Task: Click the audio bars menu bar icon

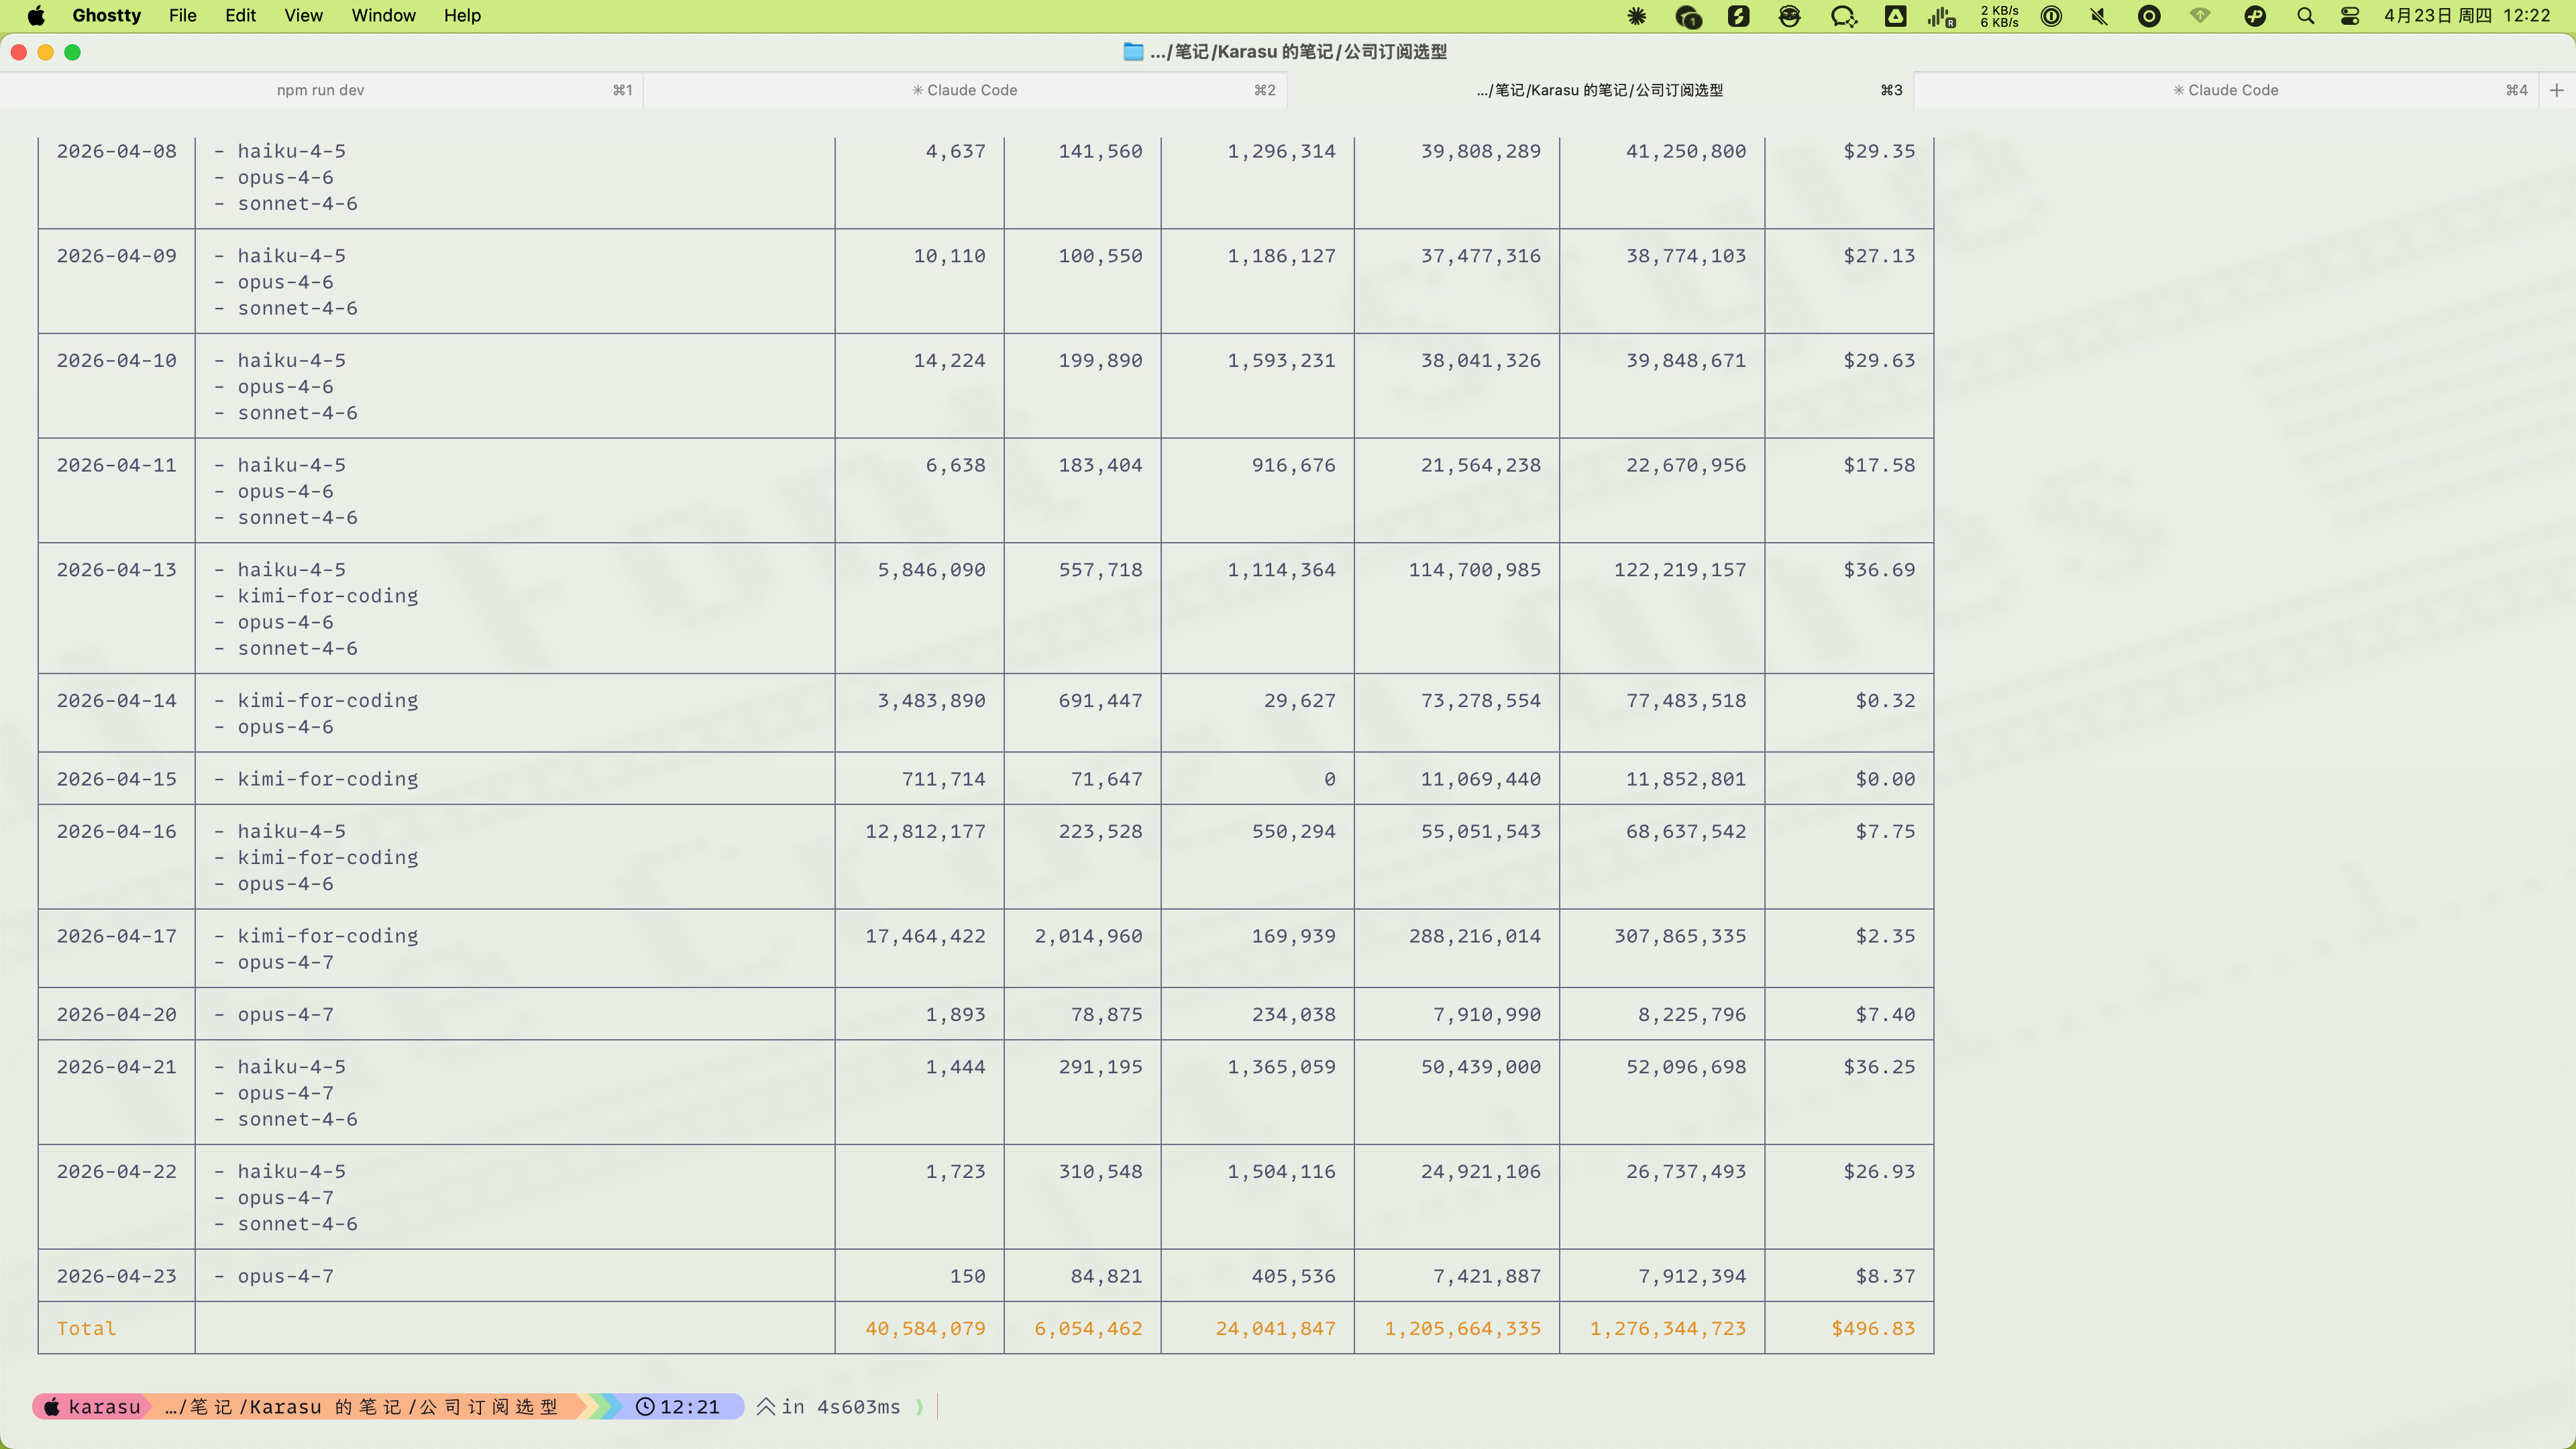Action: (x=1941, y=16)
